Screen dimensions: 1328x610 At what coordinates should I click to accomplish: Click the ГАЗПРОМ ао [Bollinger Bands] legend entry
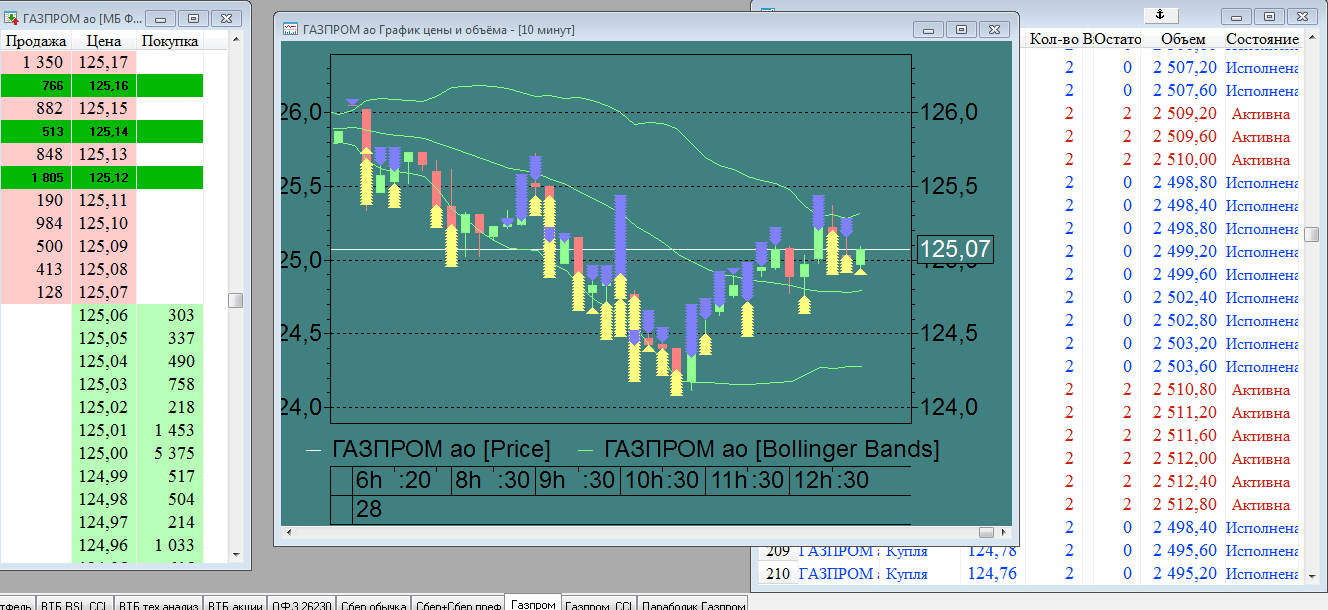(758, 449)
